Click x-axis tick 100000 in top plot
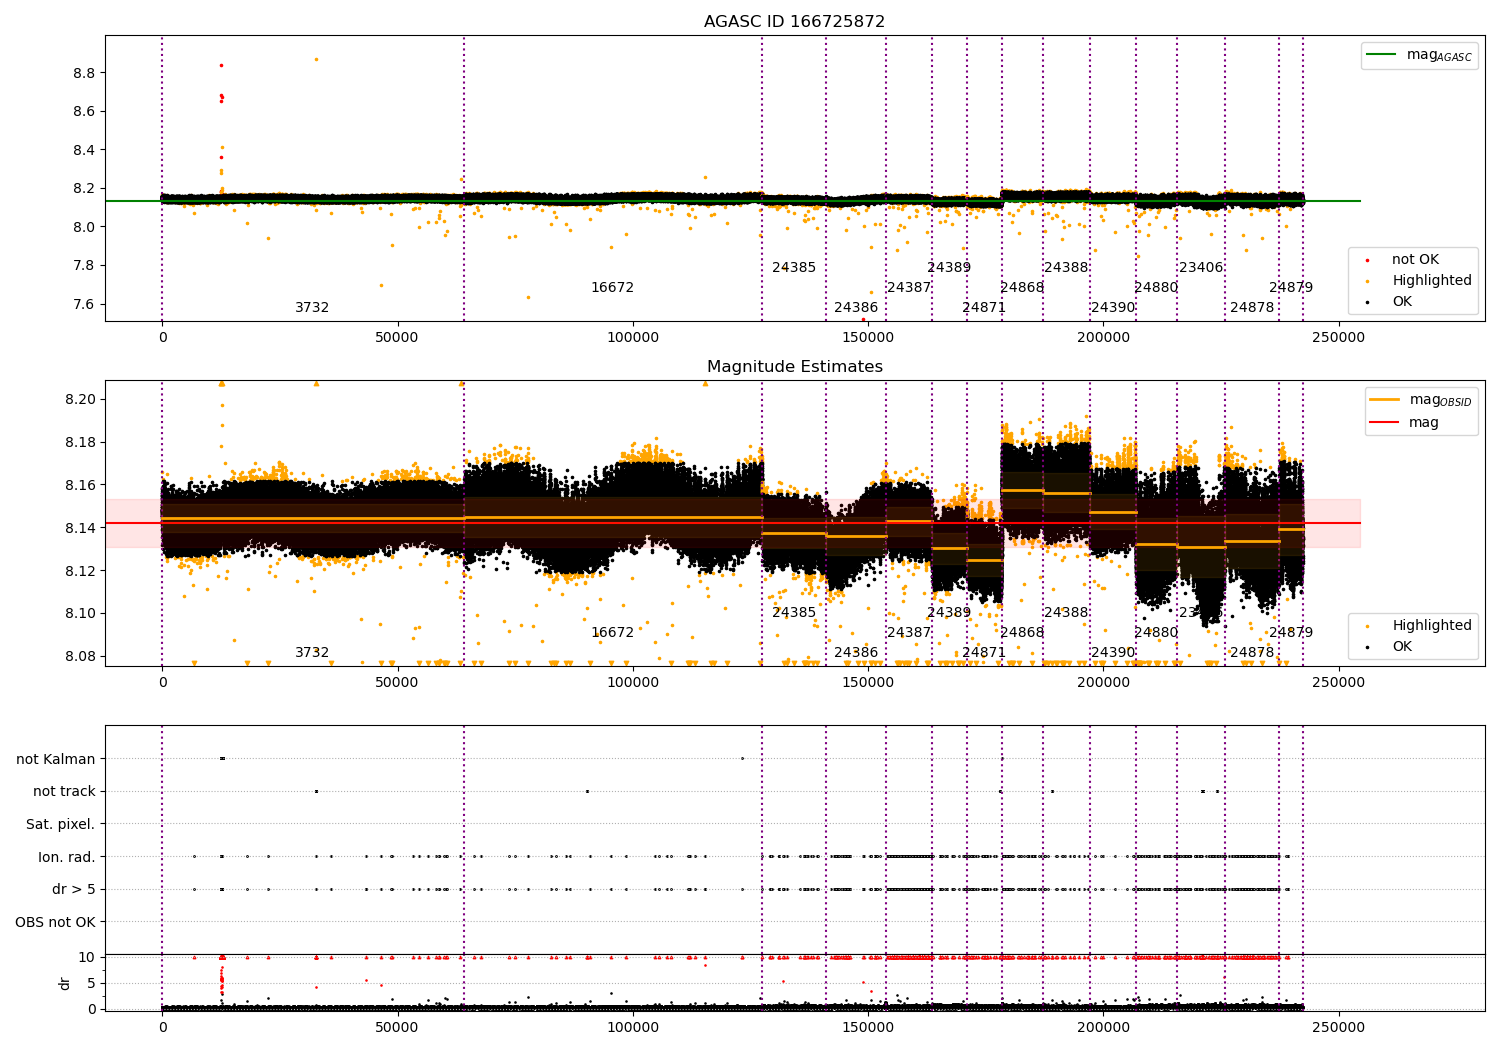This screenshot has width=1500, height=1050. (633, 337)
